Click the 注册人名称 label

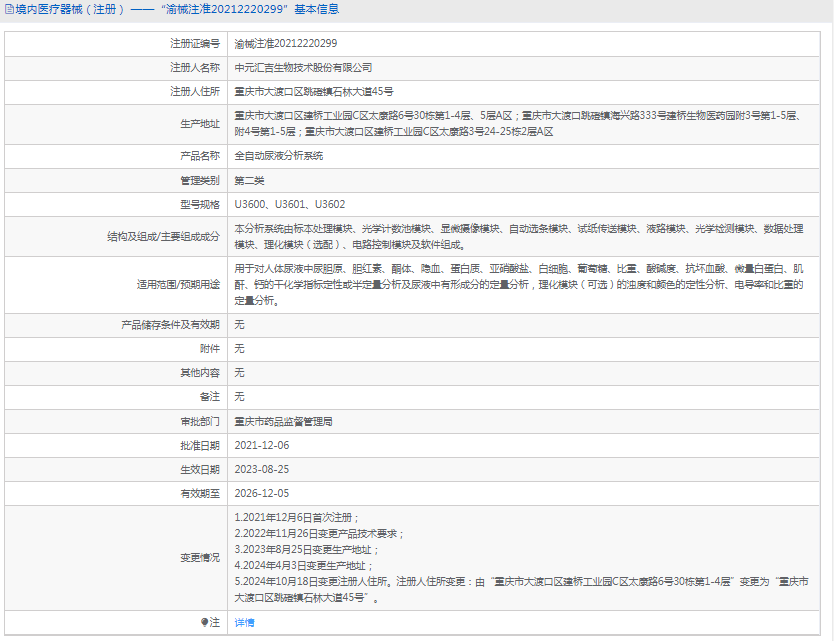[195, 68]
